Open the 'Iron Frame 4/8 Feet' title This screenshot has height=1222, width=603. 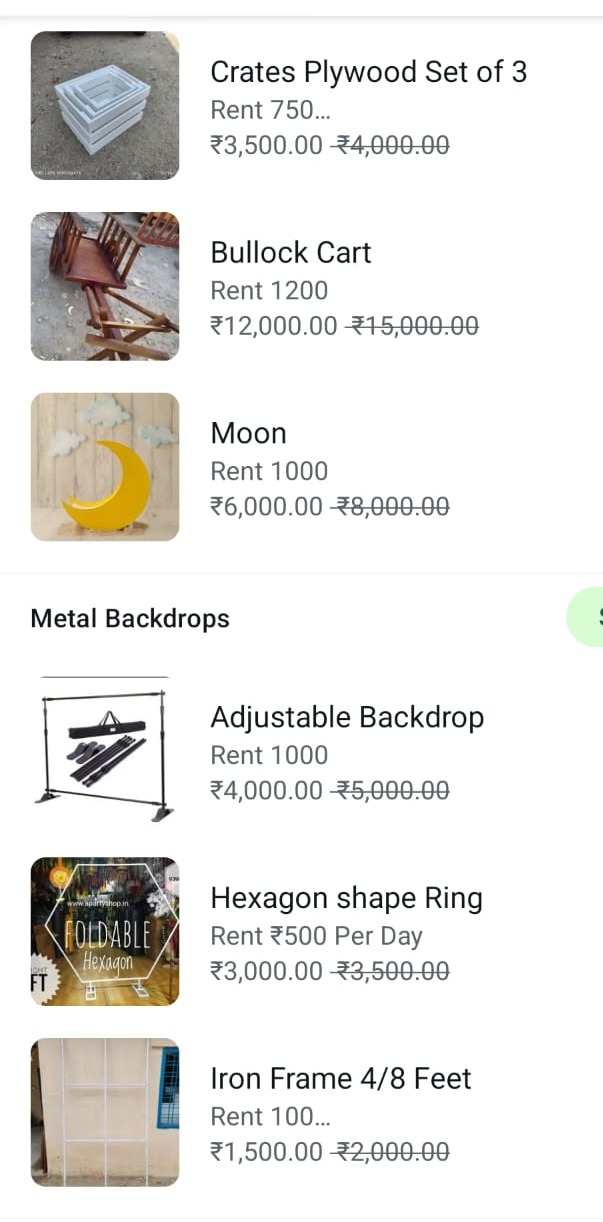[340, 1078]
